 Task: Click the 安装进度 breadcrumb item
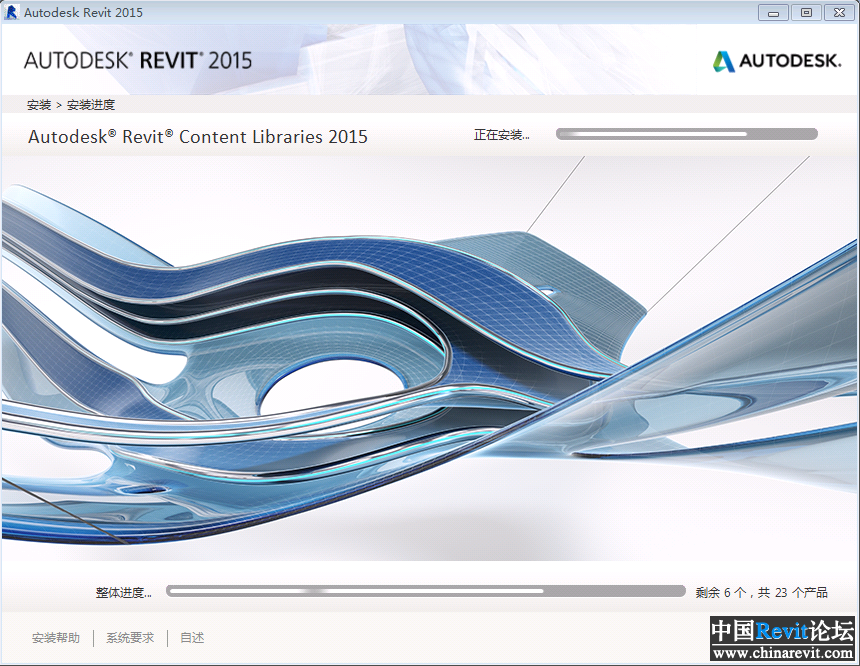coord(91,105)
